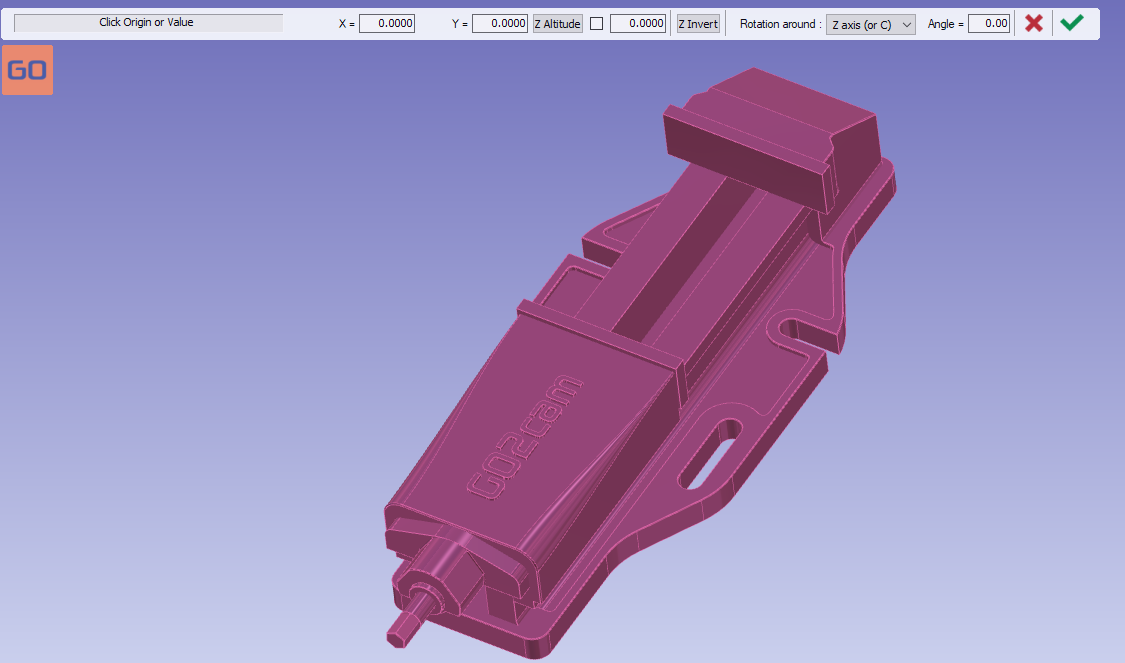Select the Angle input field

988,24
